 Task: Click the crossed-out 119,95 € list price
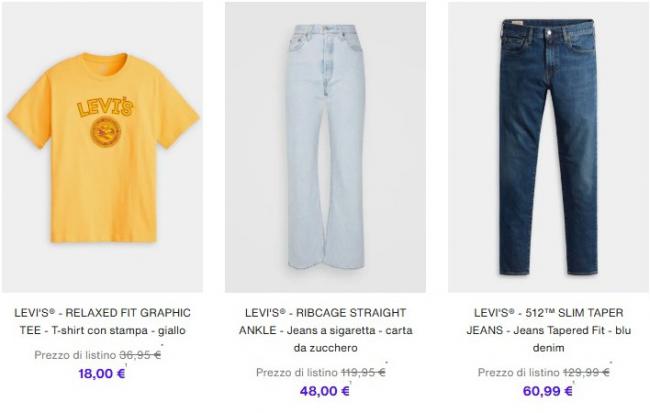(x=363, y=372)
